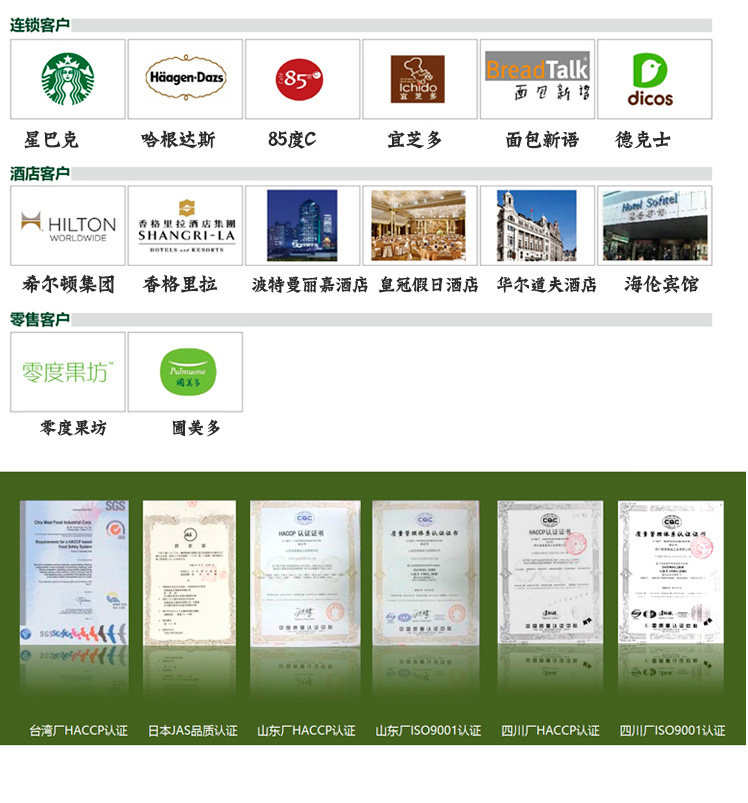Click the 山东厂HACCP认证 label

[x=306, y=730]
